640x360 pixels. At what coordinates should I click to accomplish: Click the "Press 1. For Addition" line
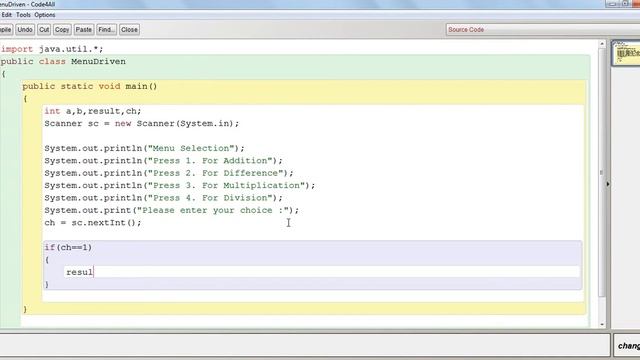tap(163, 160)
